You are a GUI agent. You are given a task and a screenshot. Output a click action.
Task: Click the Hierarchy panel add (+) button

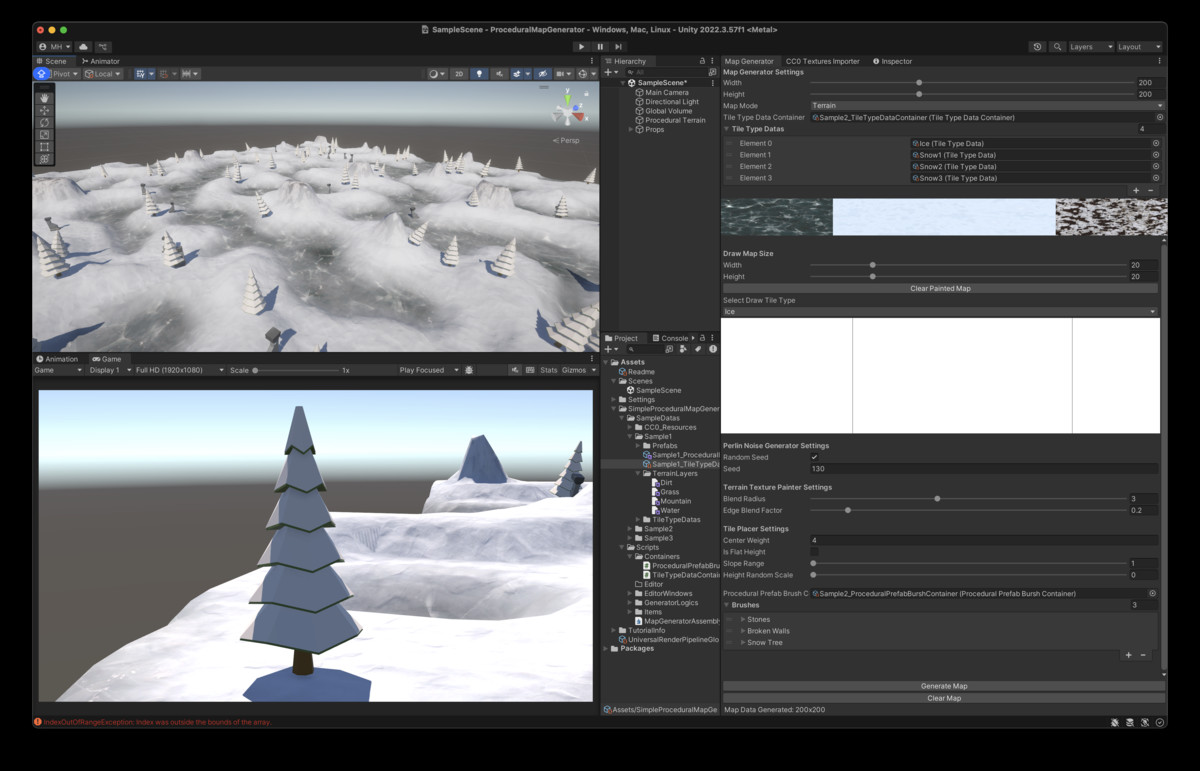609,72
